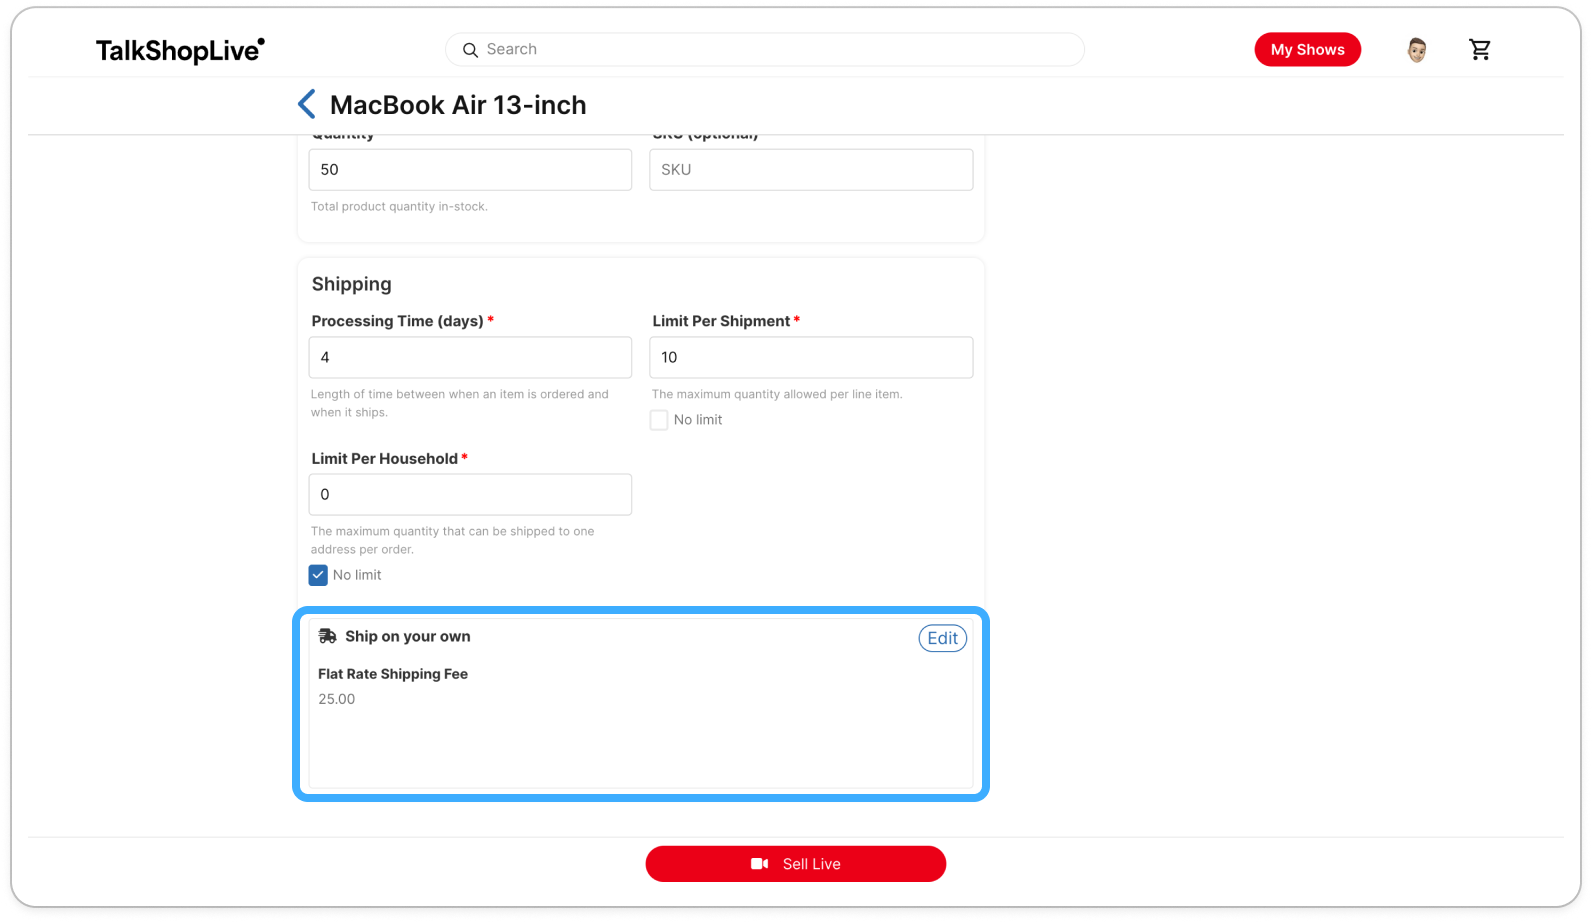Click the shipping truck icon
The height and width of the screenshot is (922, 1592).
point(327,636)
